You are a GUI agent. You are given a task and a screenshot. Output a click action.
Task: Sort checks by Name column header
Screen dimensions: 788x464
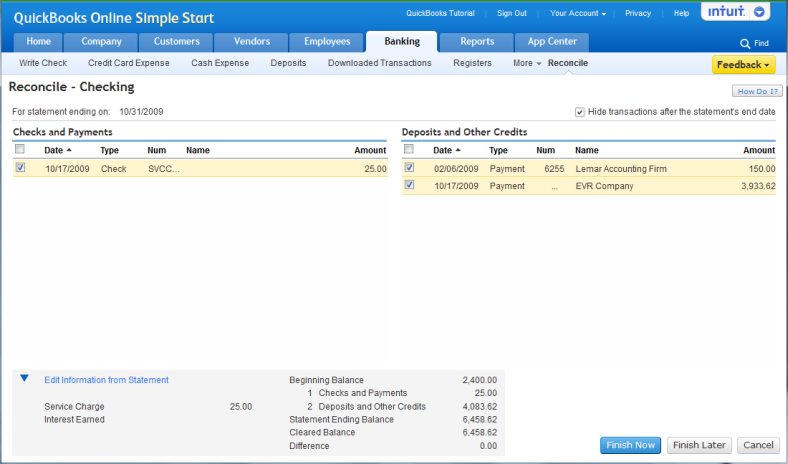(x=198, y=150)
